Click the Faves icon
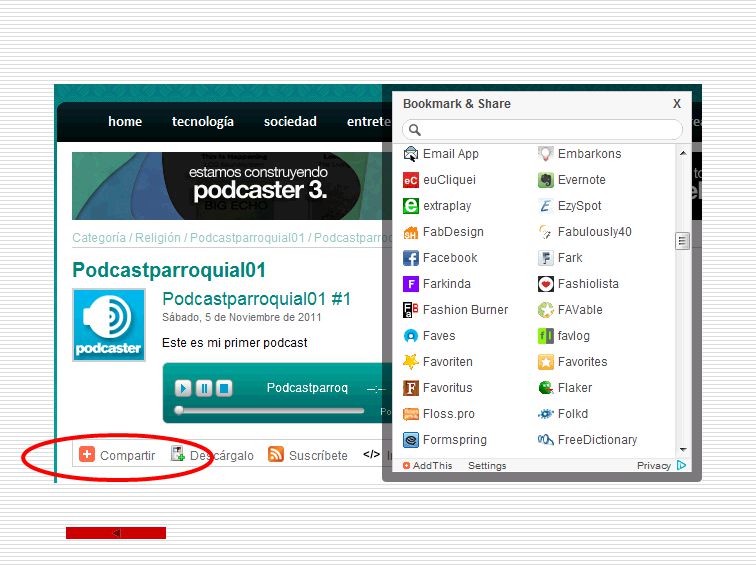 pyautogui.click(x=410, y=336)
